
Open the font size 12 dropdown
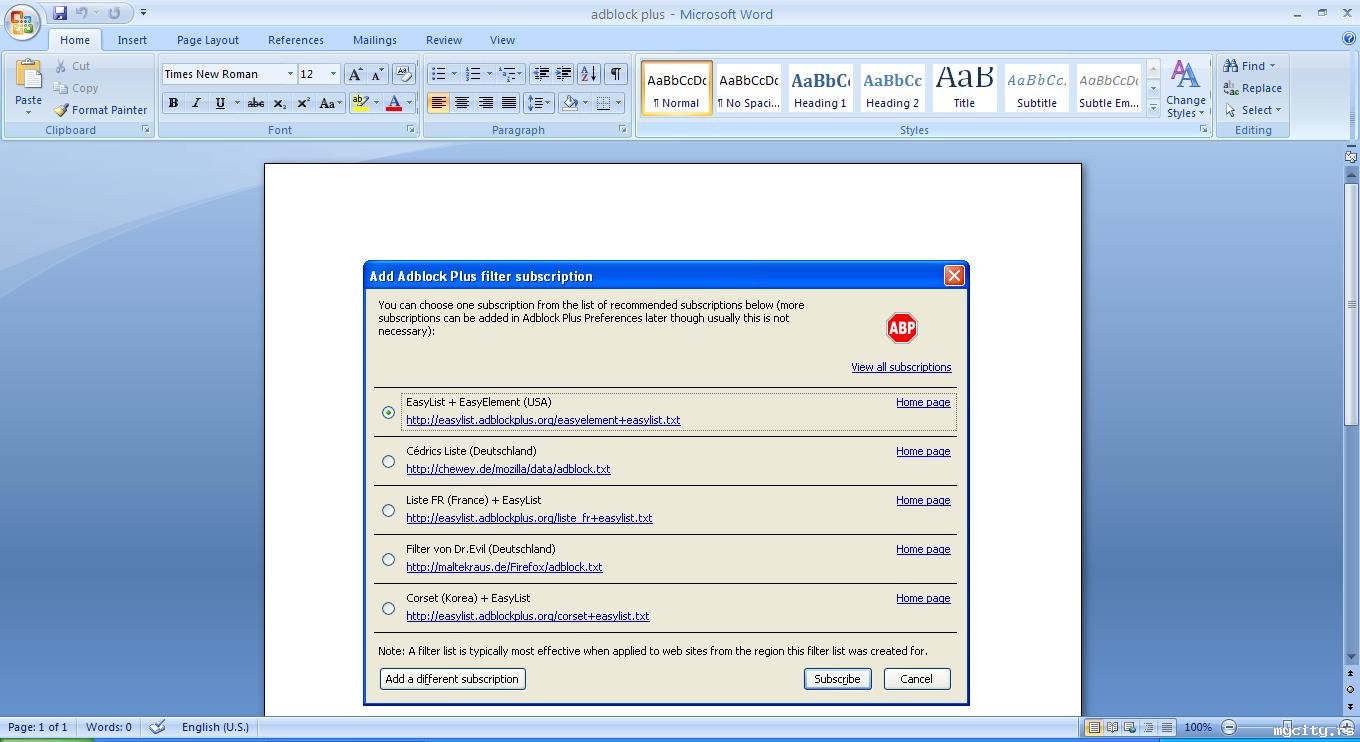pyautogui.click(x=333, y=74)
